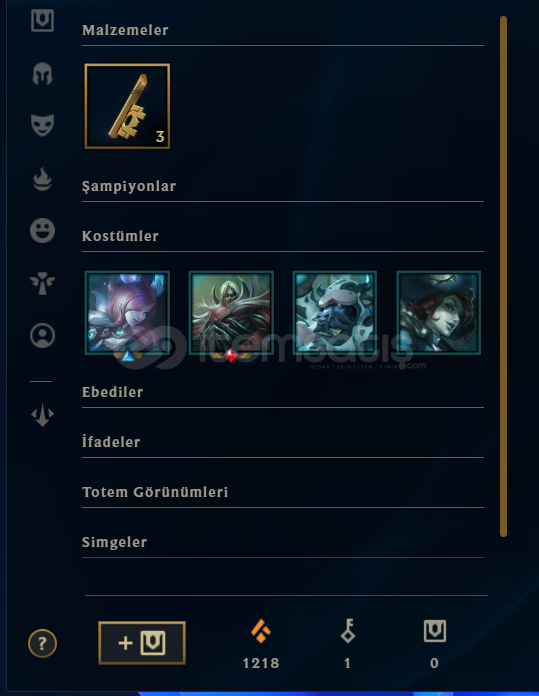539x696 pixels.
Task: Select the cow-costume skin shard
Action: click(x=335, y=313)
